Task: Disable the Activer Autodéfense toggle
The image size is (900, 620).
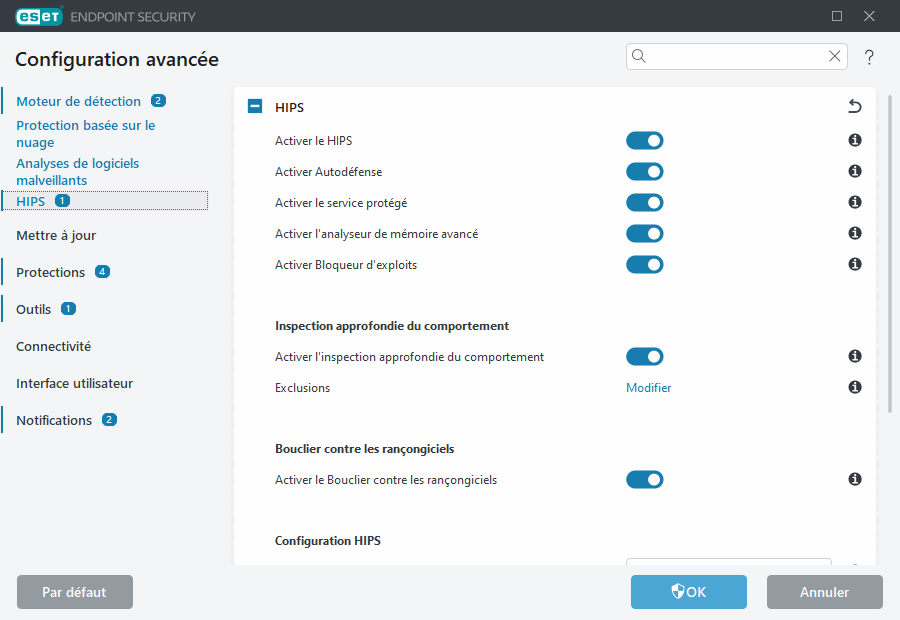Action: click(x=644, y=171)
